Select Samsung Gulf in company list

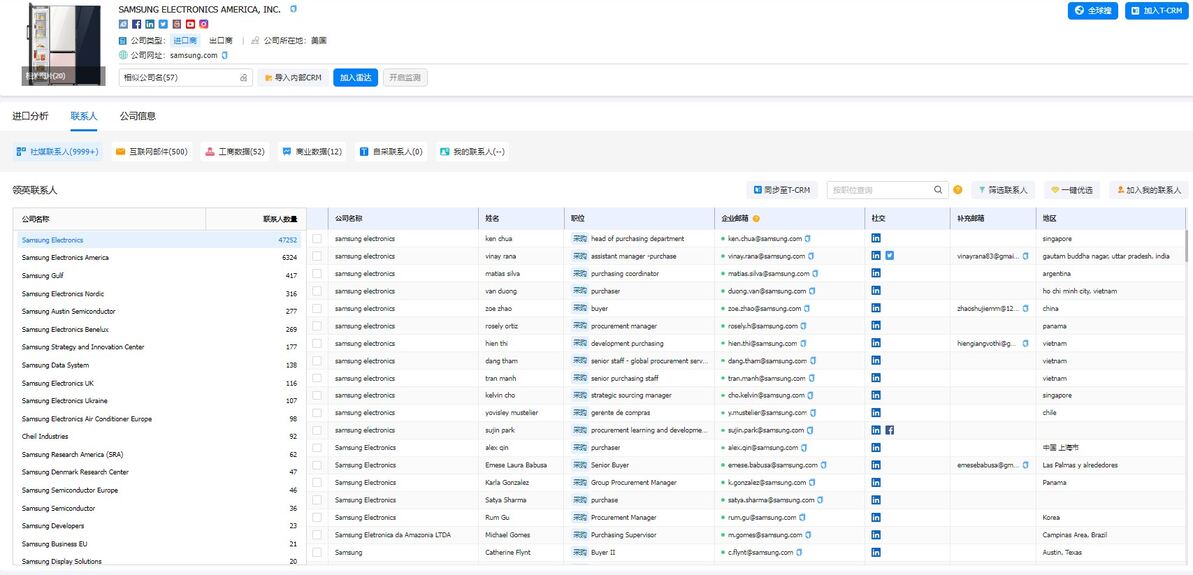tap(160, 275)
